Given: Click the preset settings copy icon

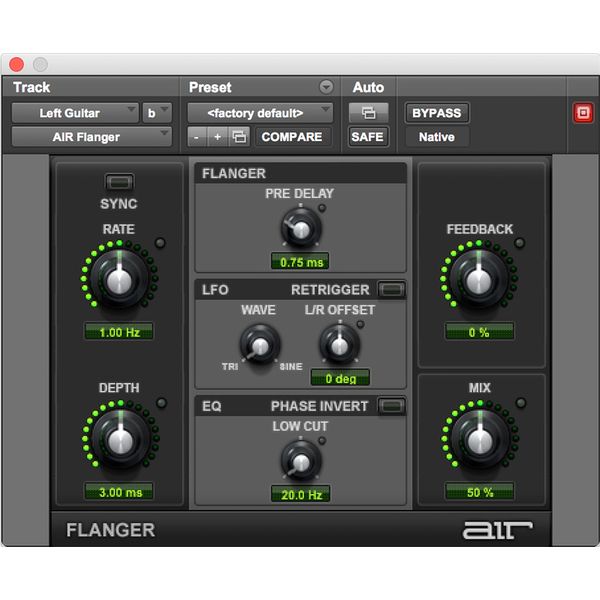Looking at the screenshot, I should [240, 137].
